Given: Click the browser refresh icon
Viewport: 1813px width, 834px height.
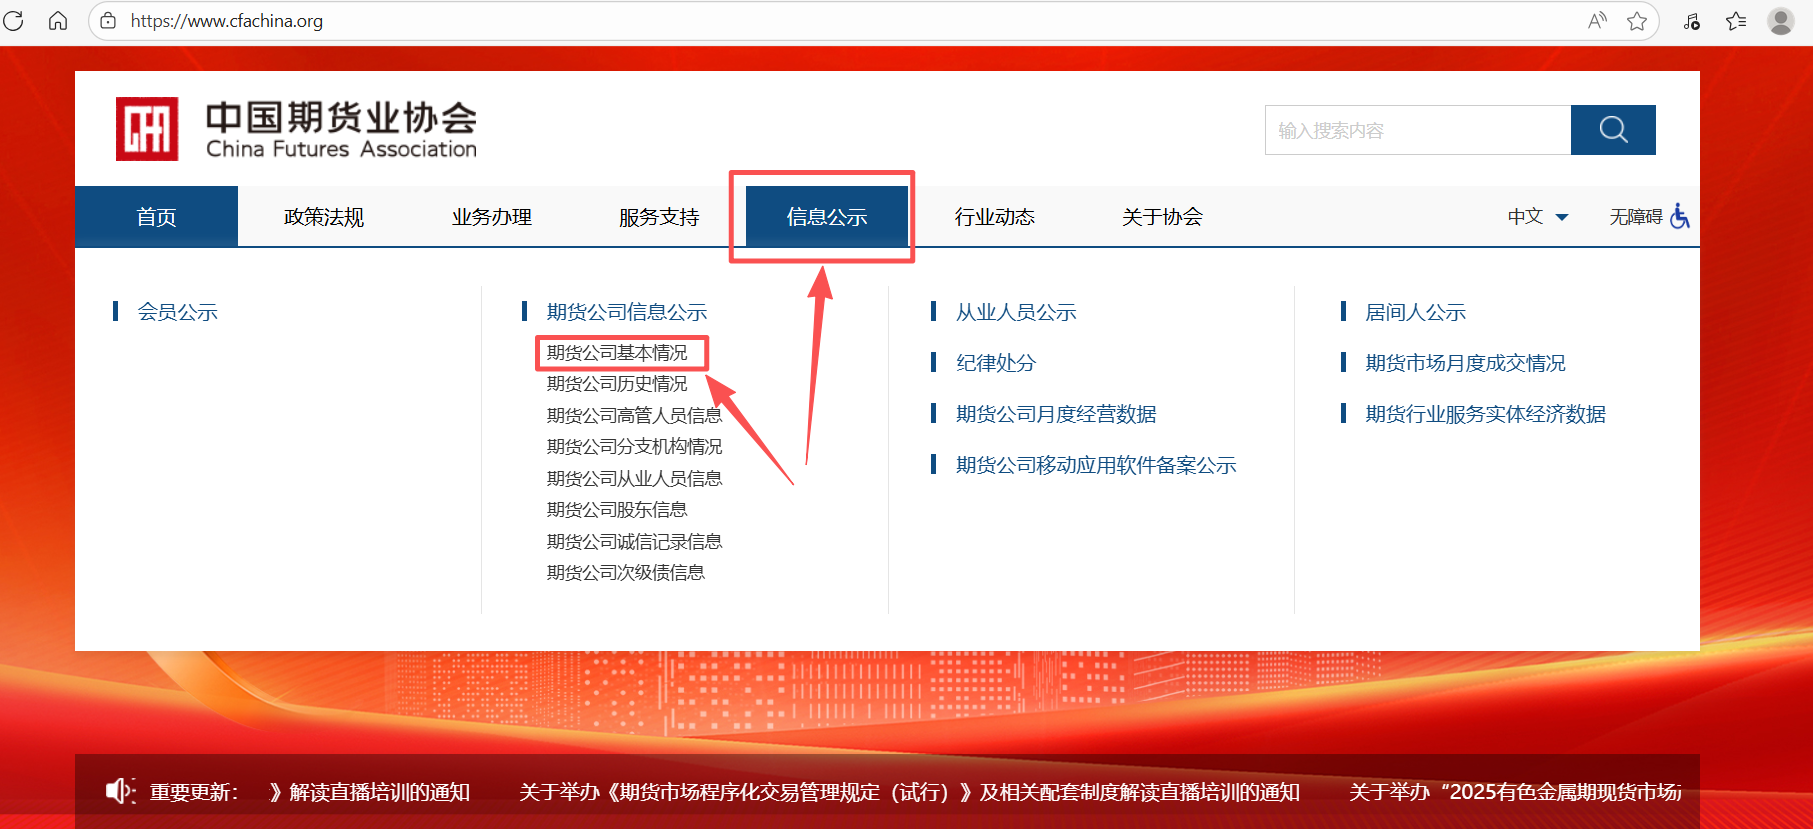Looking at the screenshot, I should pyautogui.click(x=14, y=21).
